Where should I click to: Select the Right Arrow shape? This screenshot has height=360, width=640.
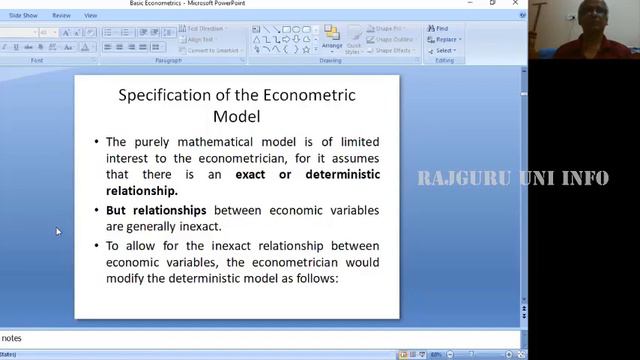(286, 40)
